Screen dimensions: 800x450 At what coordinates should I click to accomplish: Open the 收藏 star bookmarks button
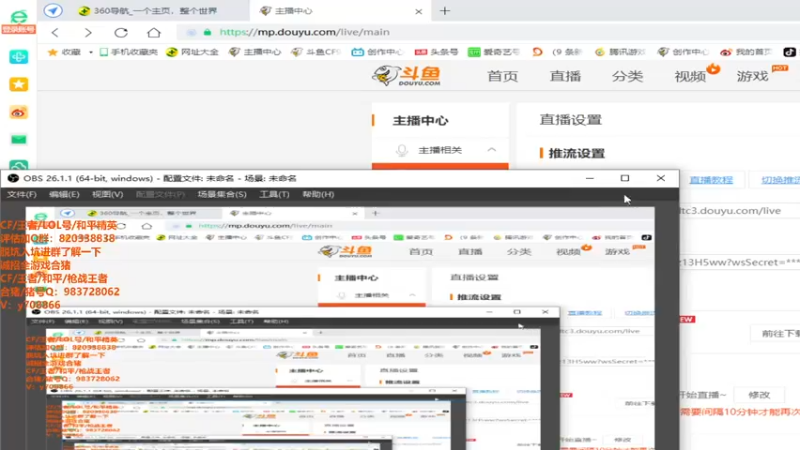(64, 52)
